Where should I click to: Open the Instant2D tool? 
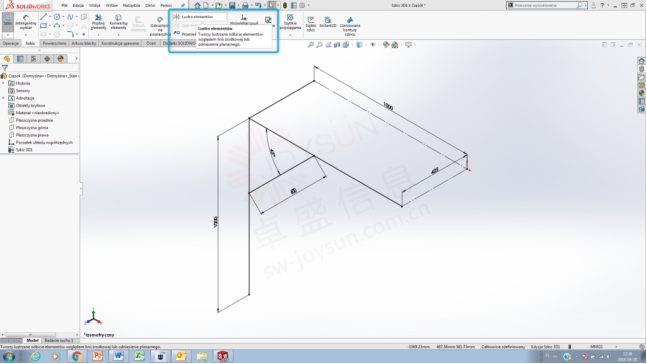[328, 22]
